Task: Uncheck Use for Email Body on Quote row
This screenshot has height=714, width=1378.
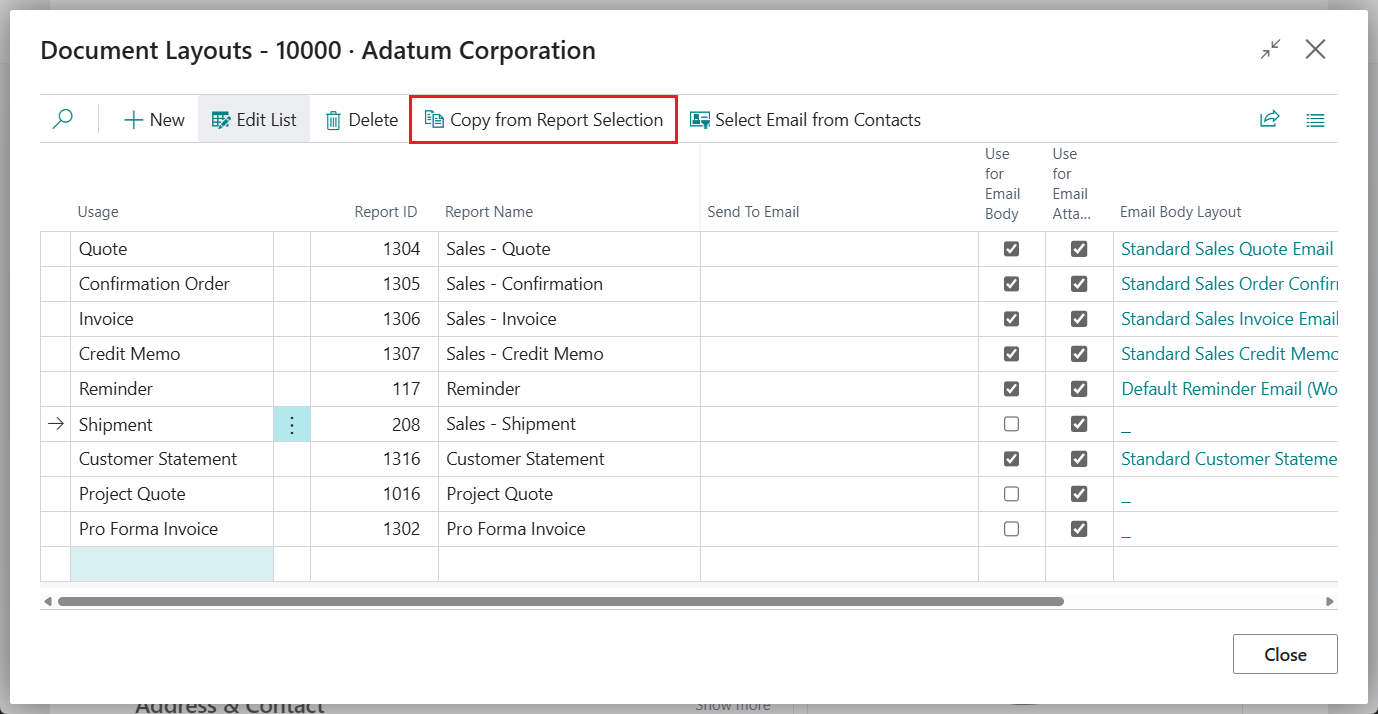Action: point(1010,248)
